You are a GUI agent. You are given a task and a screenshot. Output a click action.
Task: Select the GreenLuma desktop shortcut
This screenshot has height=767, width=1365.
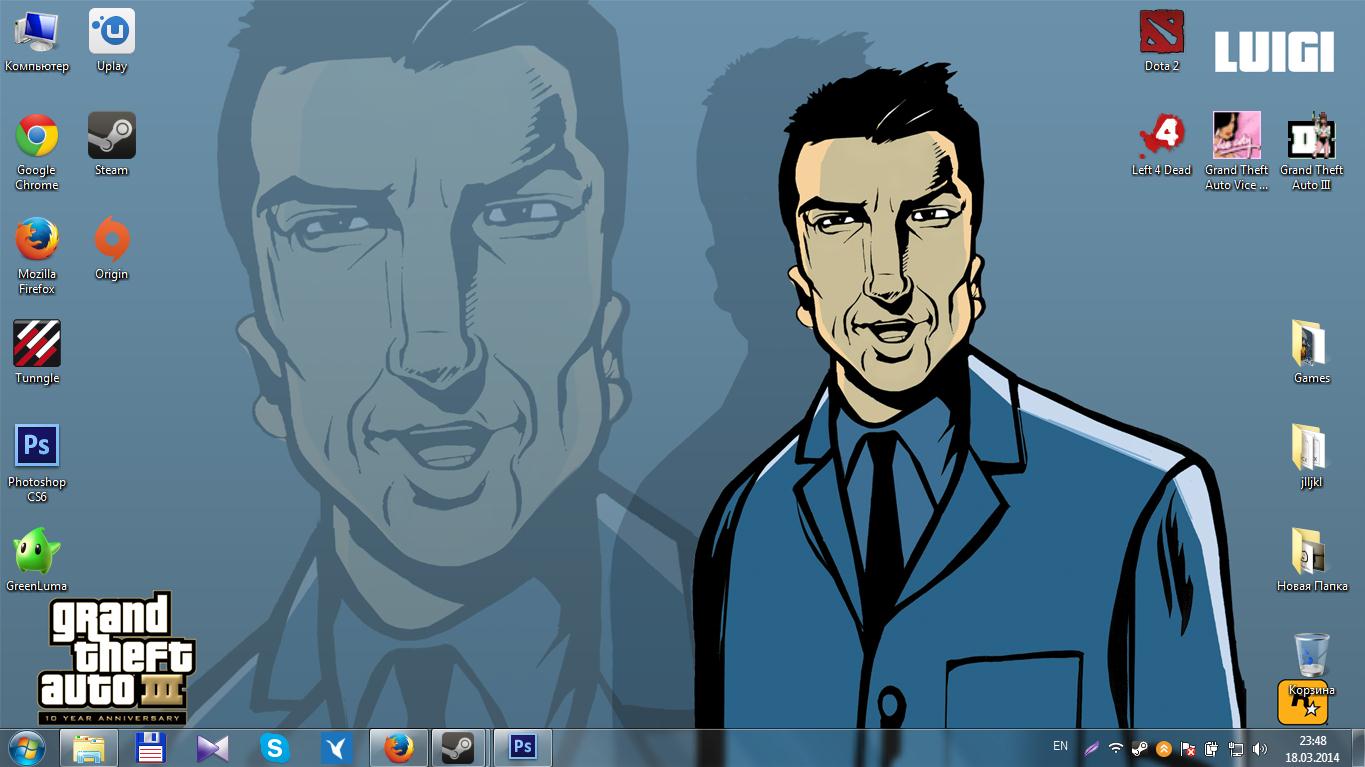click(x=37, y=561)
